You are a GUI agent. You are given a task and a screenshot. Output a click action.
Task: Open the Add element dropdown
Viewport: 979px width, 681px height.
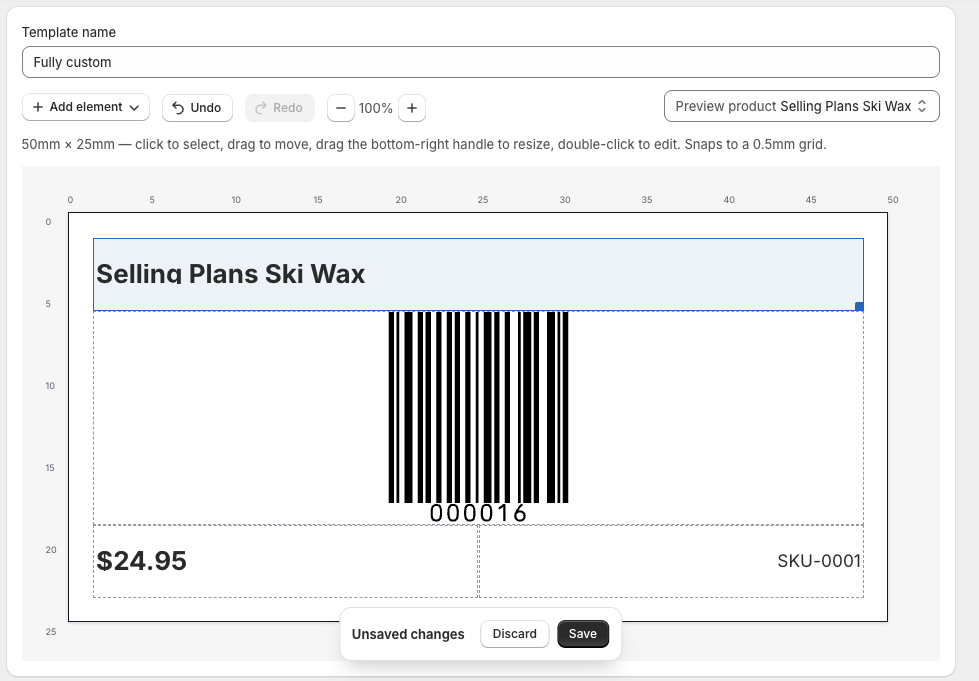click(x=86, y=107)
